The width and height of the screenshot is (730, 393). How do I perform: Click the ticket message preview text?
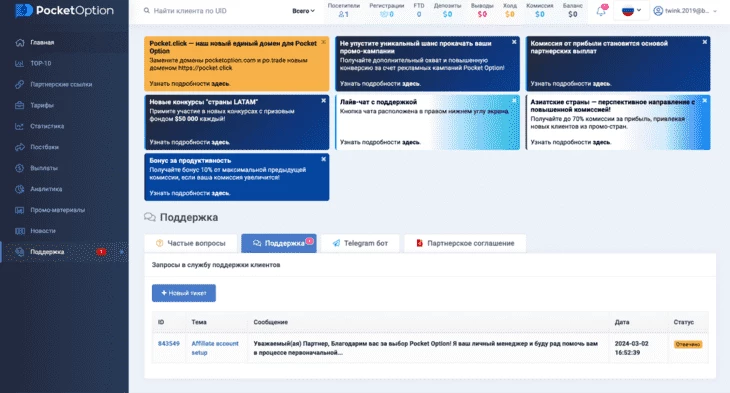click(x=426, y=348)
